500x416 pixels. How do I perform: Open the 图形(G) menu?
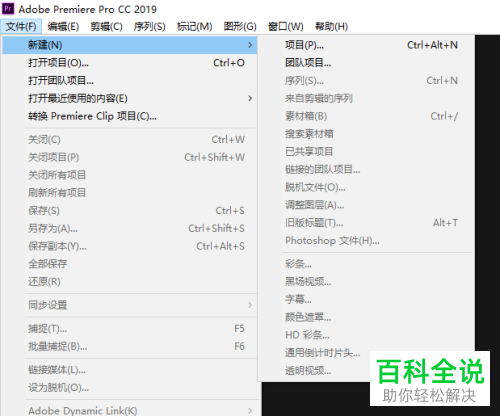click(240, 26)
